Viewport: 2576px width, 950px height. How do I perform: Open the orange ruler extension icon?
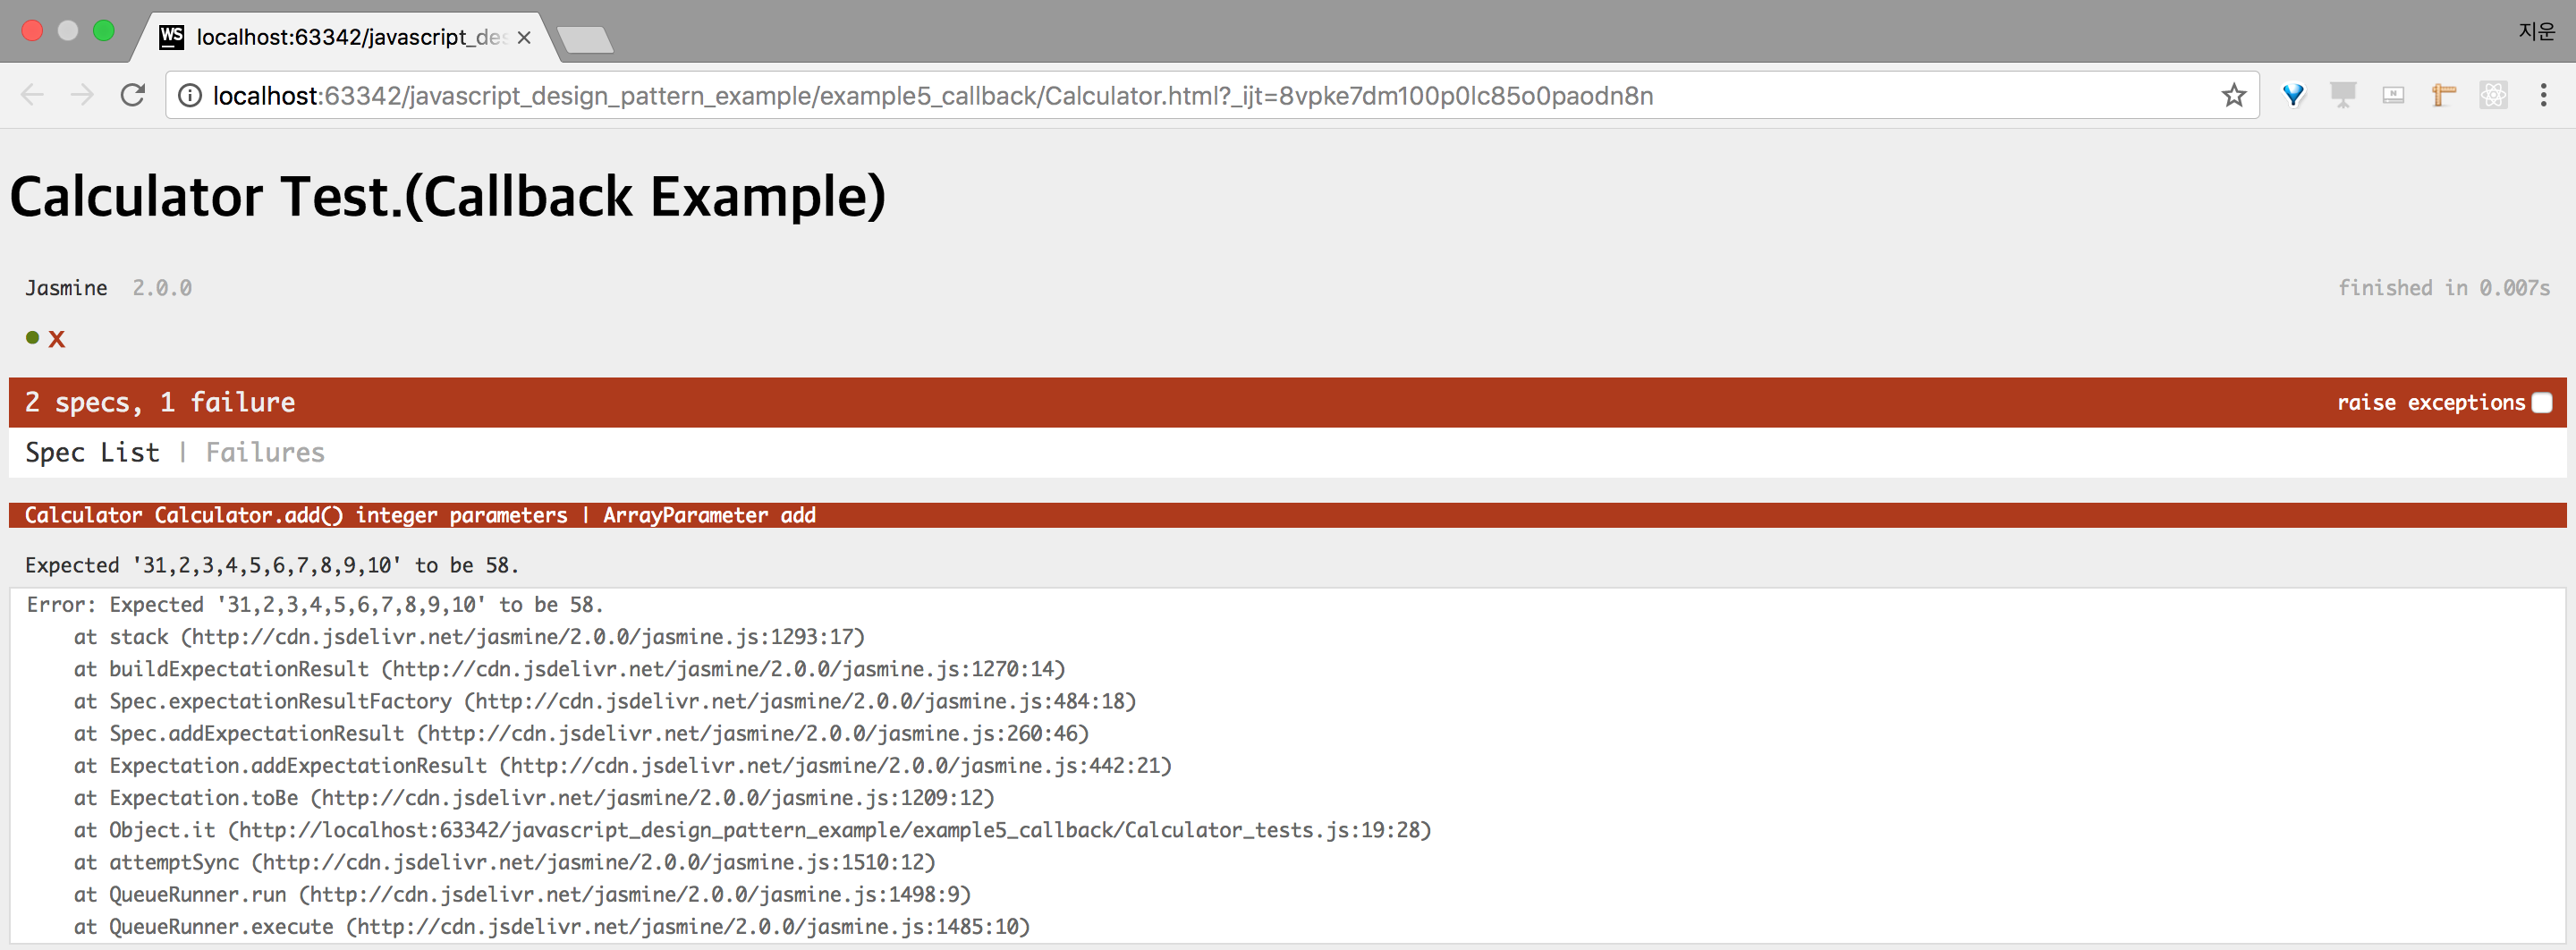[2443, 95]
